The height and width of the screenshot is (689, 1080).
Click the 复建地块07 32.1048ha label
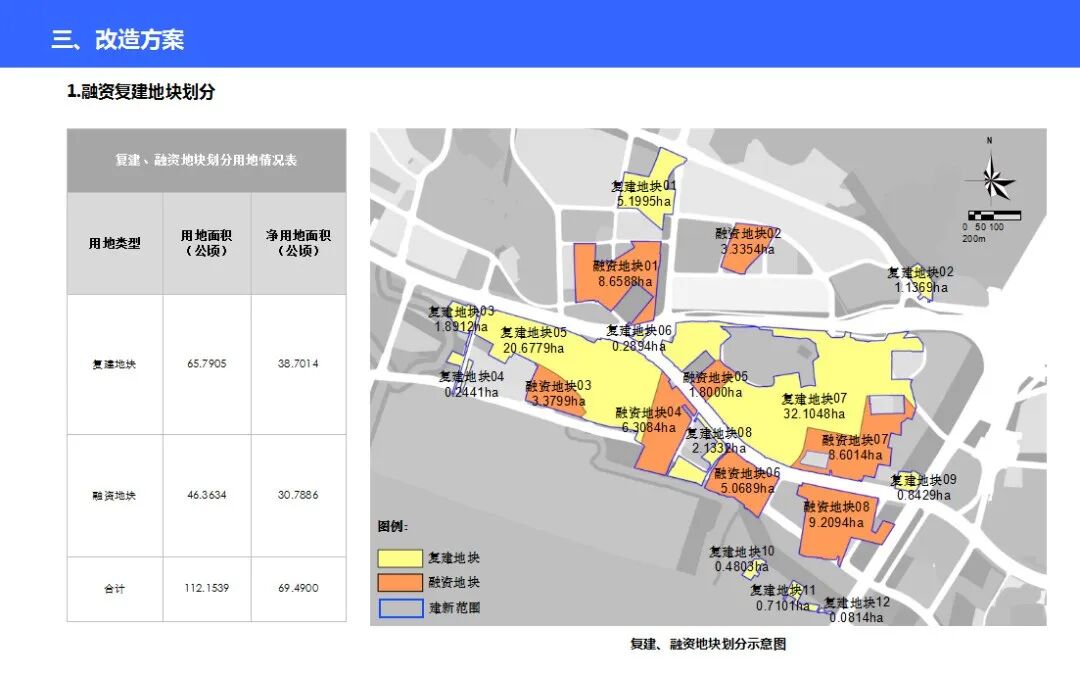[812, 407]
